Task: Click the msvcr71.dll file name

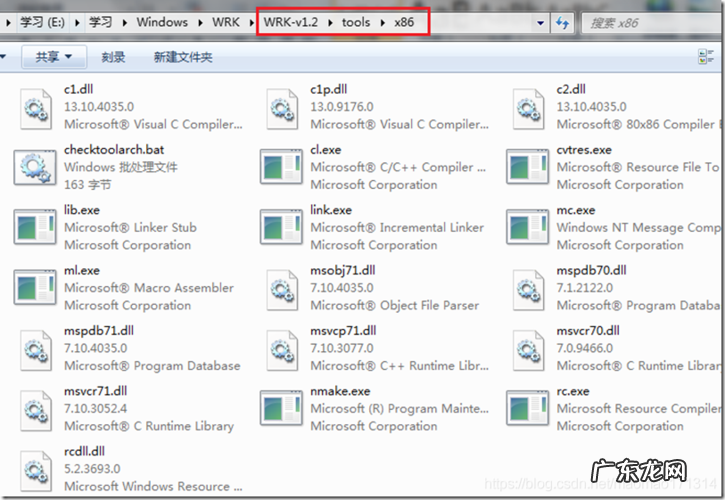Action: [x=96, y=391]
